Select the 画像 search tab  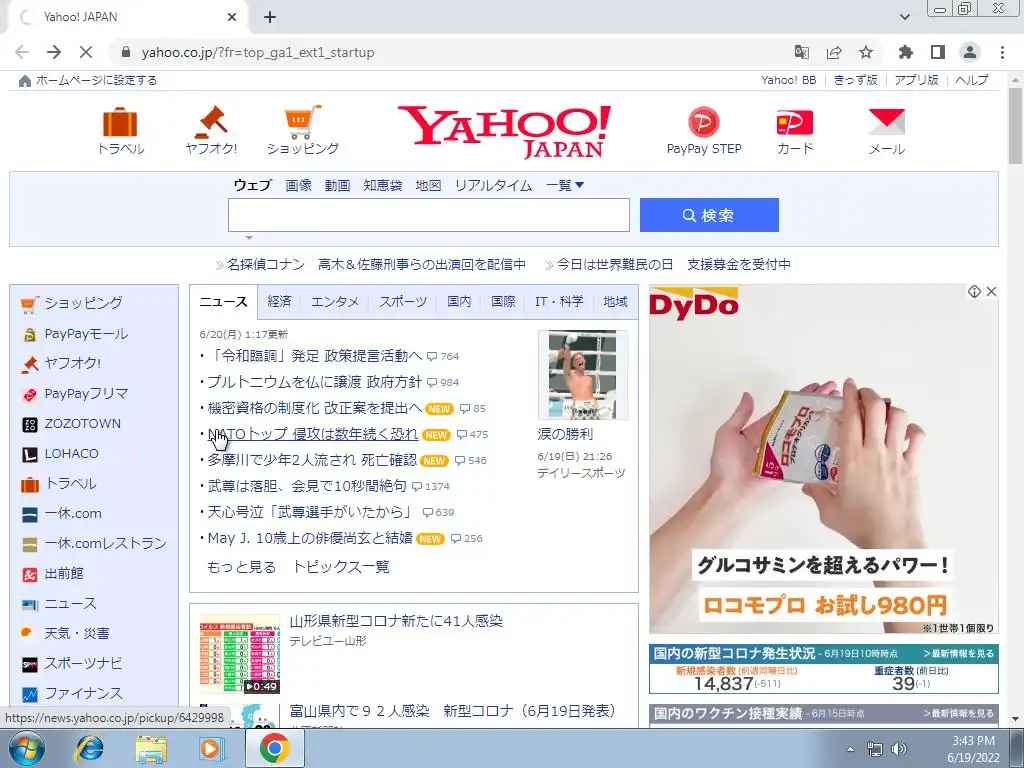point(298,185)
